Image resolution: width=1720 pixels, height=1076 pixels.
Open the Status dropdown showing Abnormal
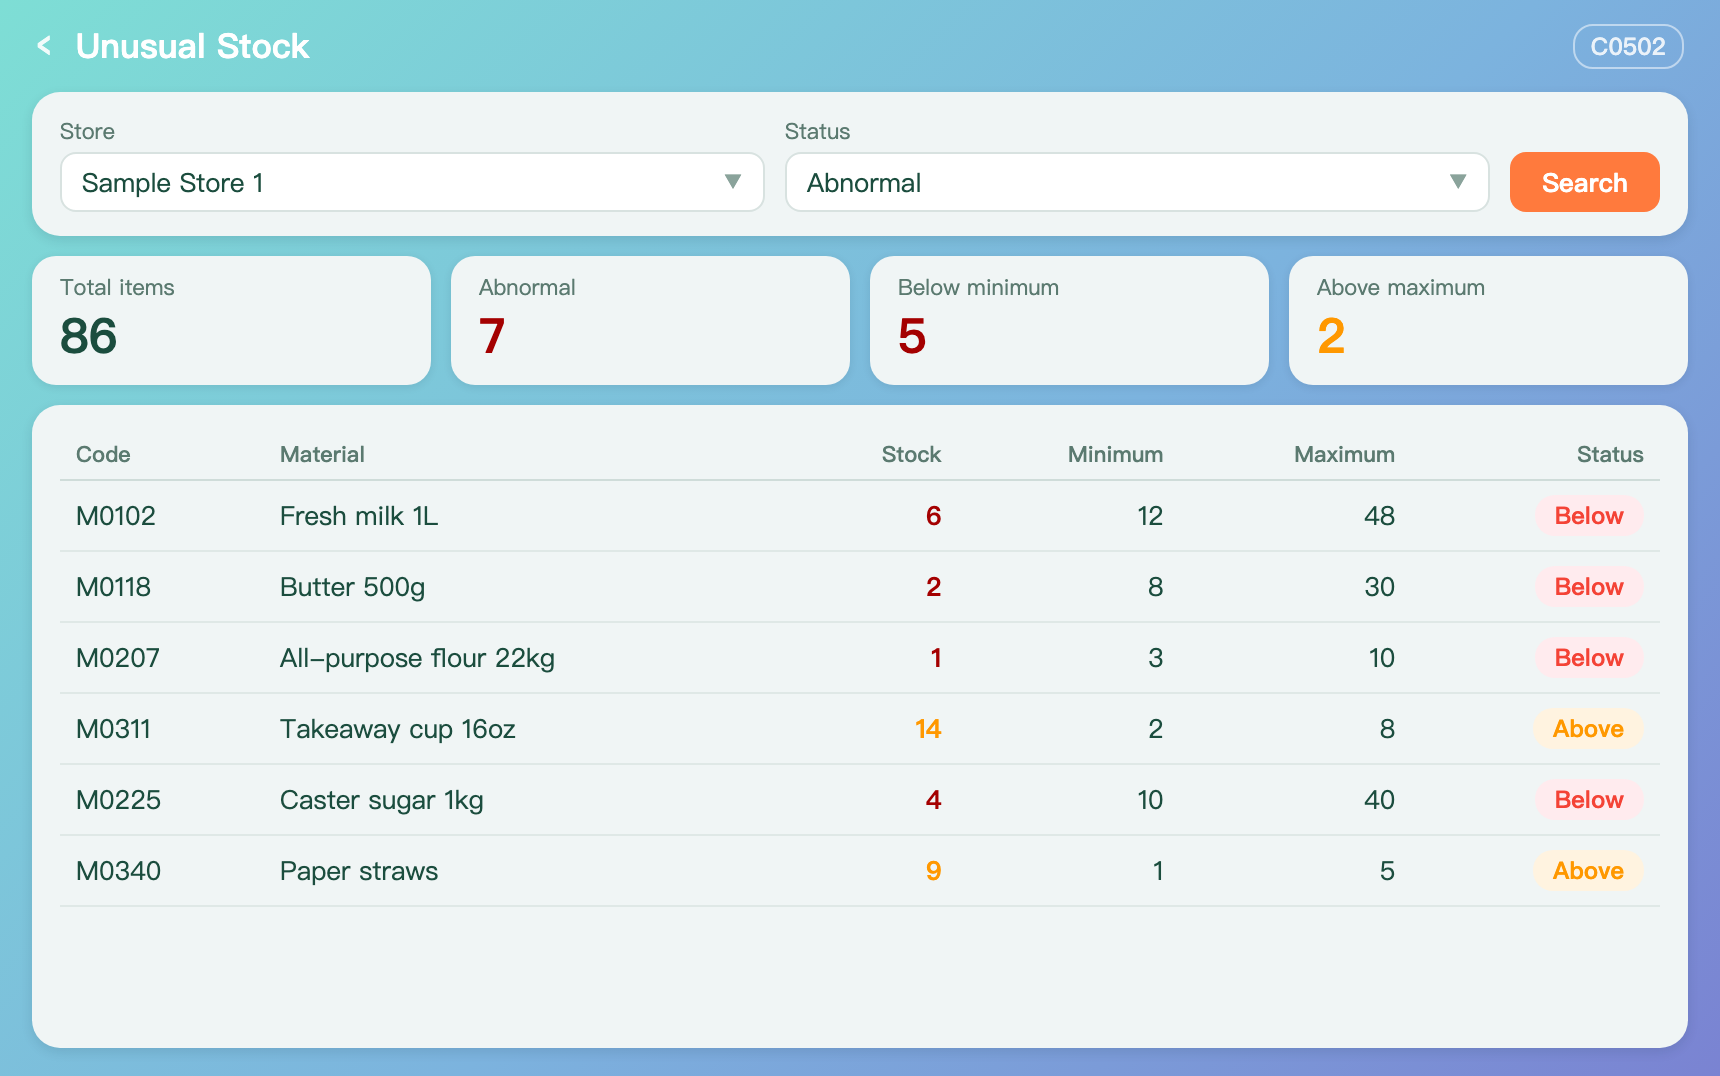1137,182
